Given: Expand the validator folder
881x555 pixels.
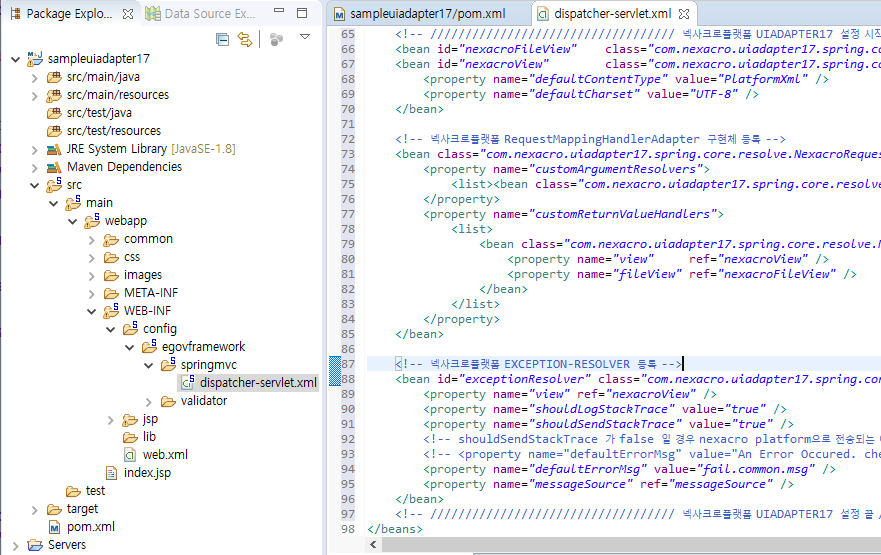Looking at the screenshot, I should (148, 401).
